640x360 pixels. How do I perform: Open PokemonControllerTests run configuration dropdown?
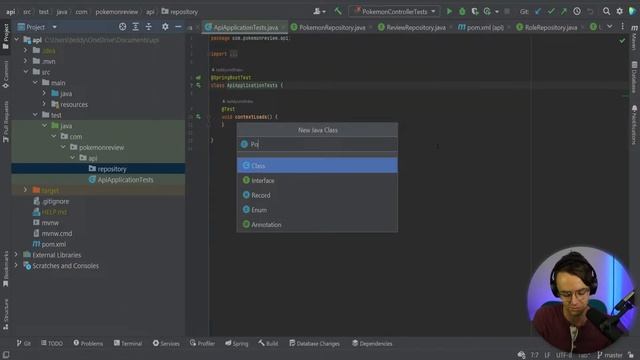coord(394,11)
